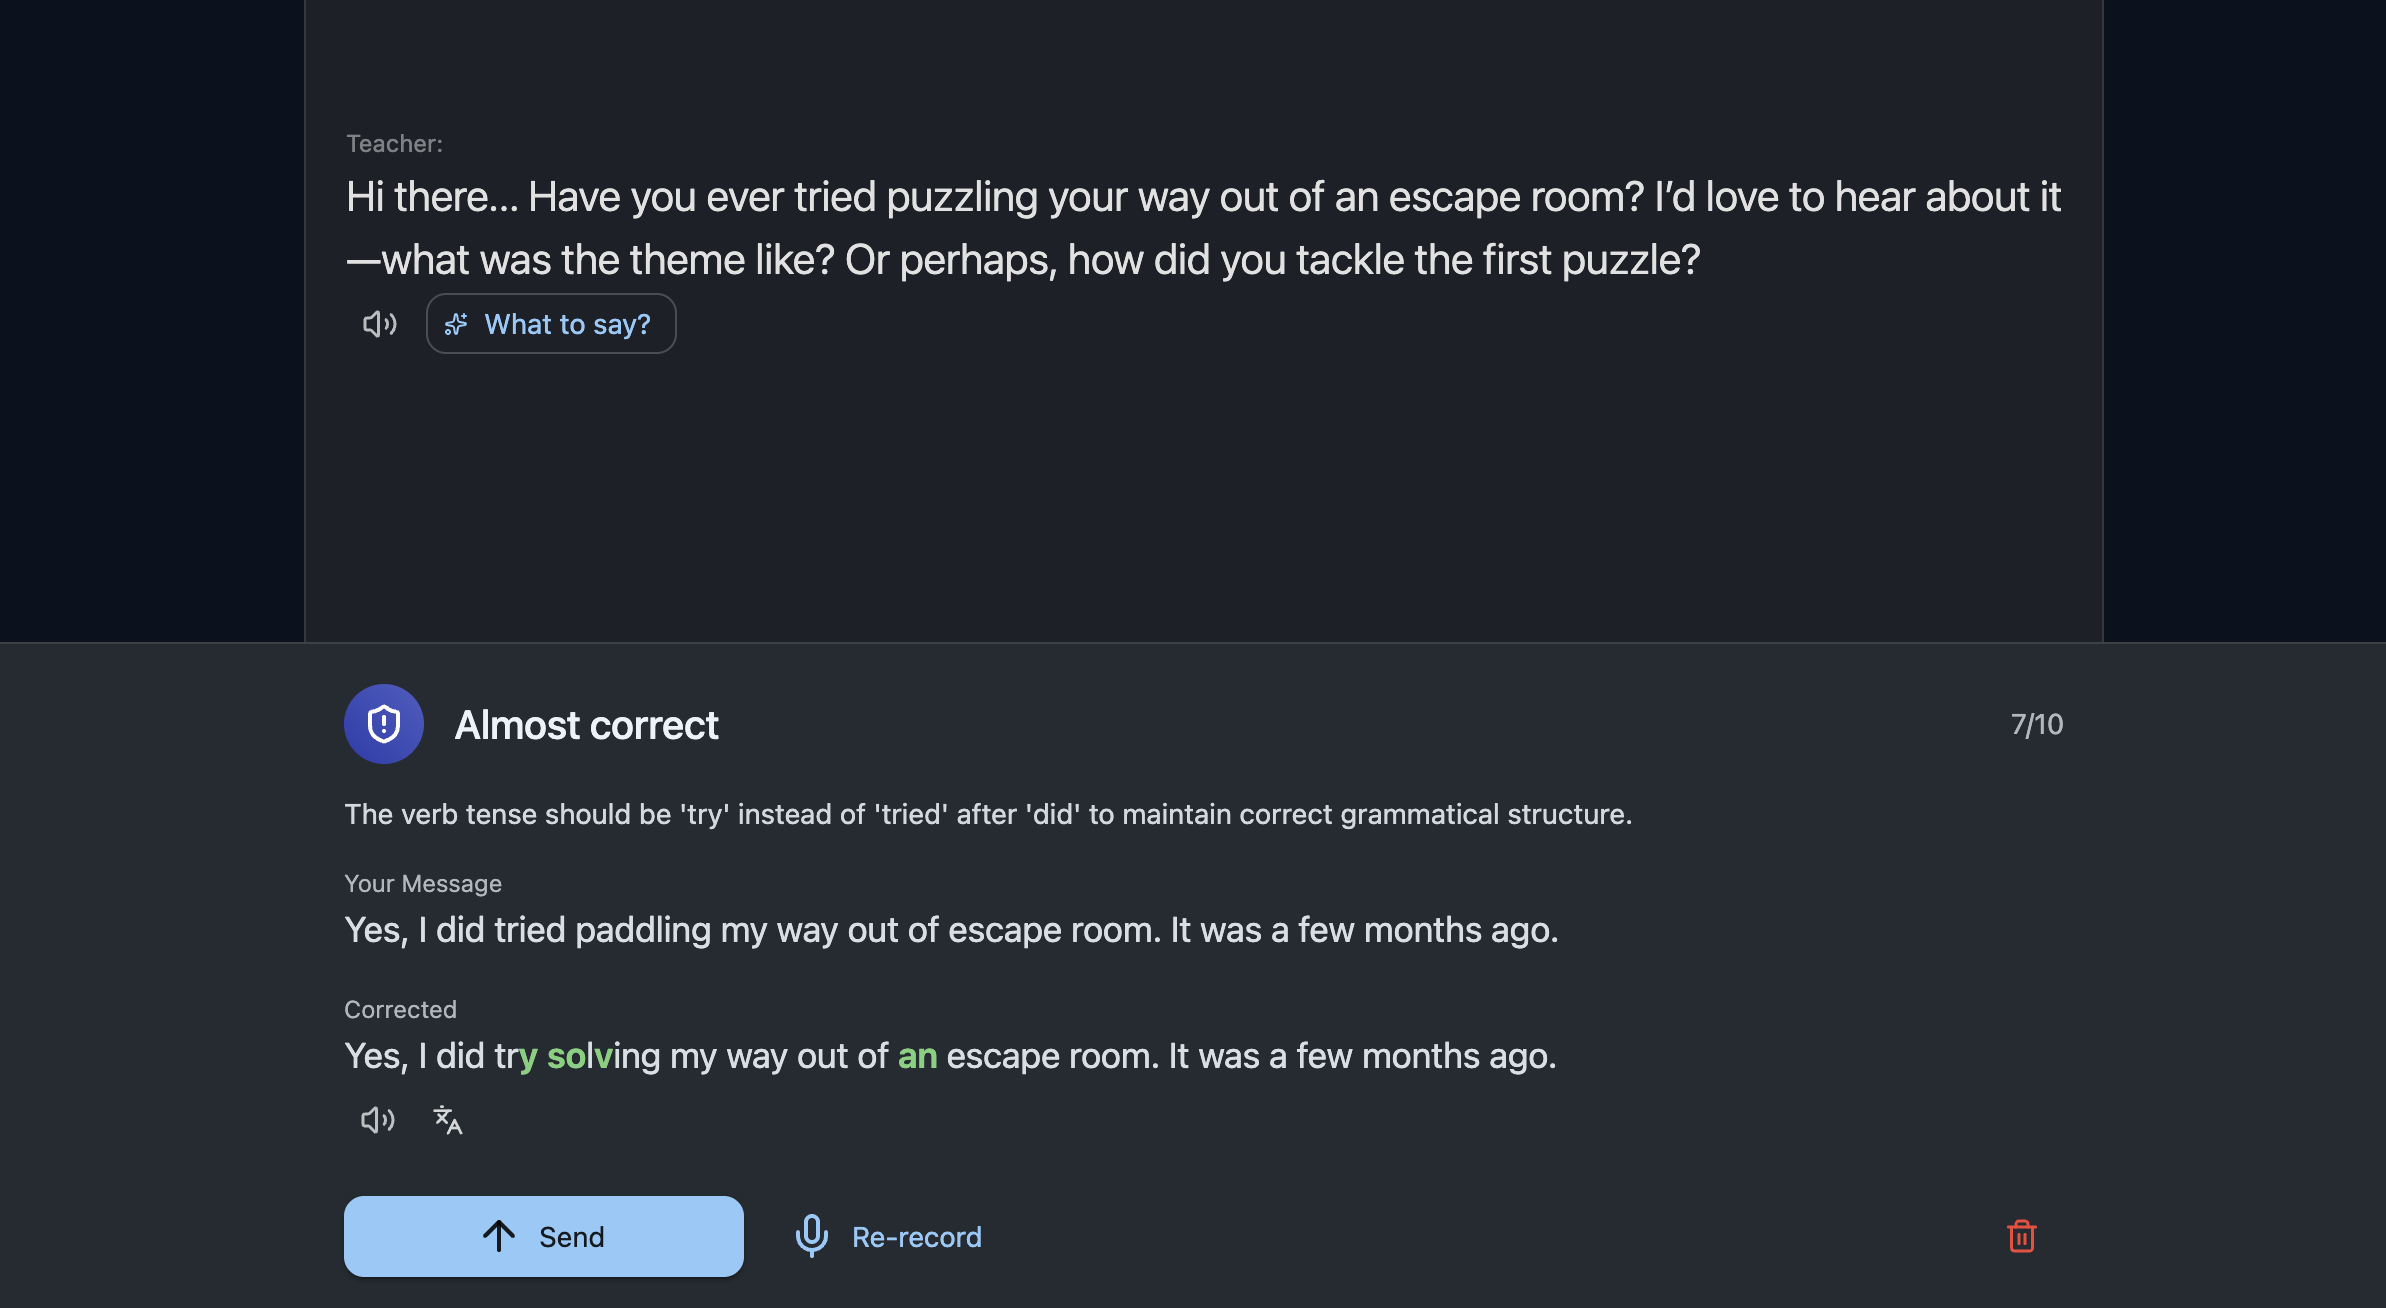The image size is (2386, 1308).
Task: Delete the recorded message with trash icon
Action: coord(2021,1237)
